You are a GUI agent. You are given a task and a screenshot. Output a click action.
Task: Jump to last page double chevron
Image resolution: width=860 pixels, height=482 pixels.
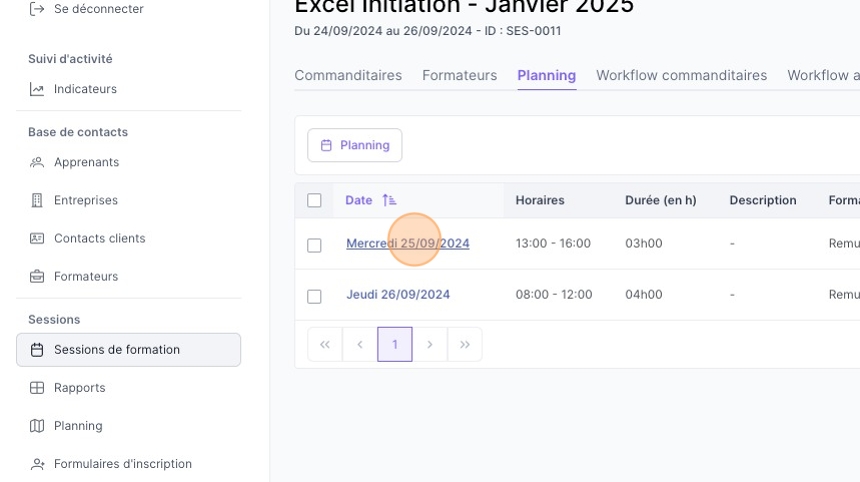[465, 344]
